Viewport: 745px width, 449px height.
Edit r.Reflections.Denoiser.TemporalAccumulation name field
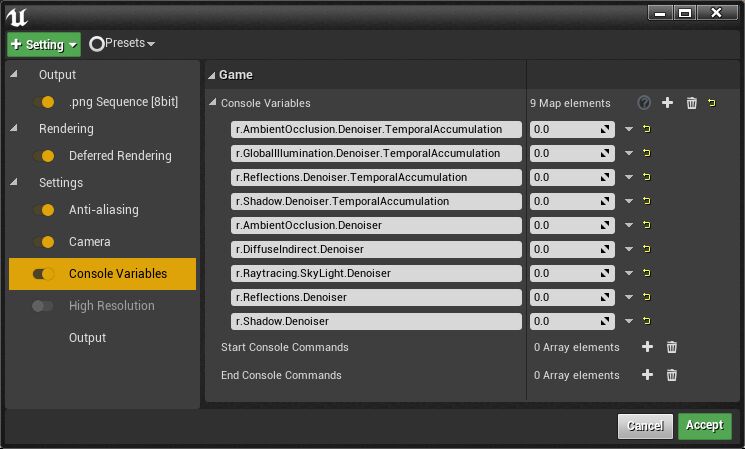(x=376, y=177)
